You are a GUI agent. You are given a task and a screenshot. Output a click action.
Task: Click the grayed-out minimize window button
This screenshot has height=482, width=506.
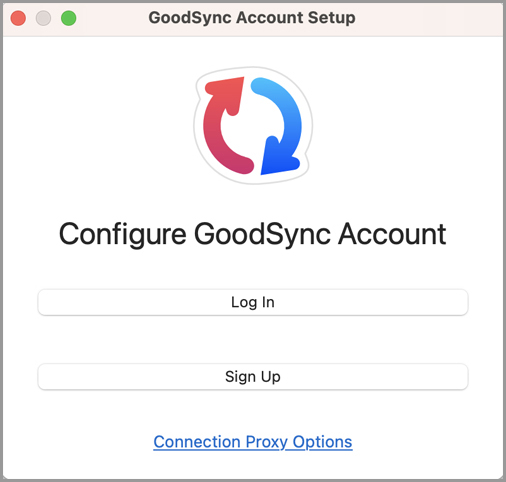click(x=43, y=18)
